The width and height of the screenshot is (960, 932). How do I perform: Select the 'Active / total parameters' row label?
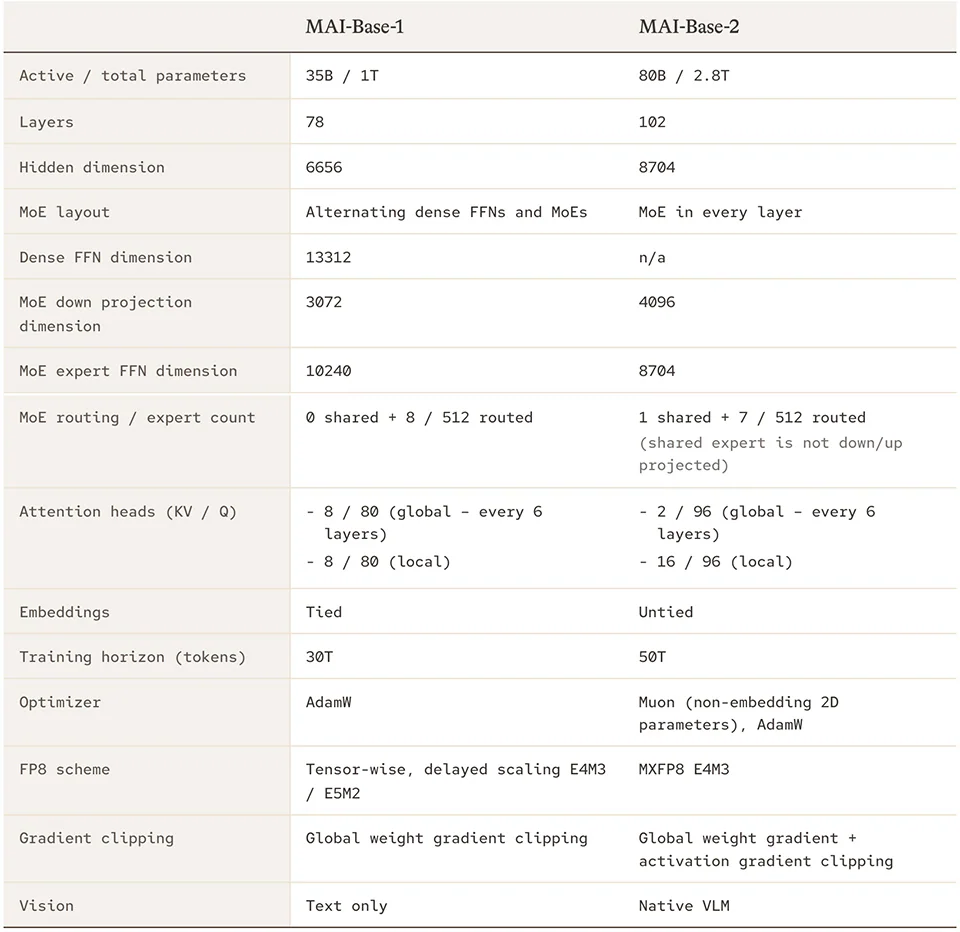coord(132,76)
